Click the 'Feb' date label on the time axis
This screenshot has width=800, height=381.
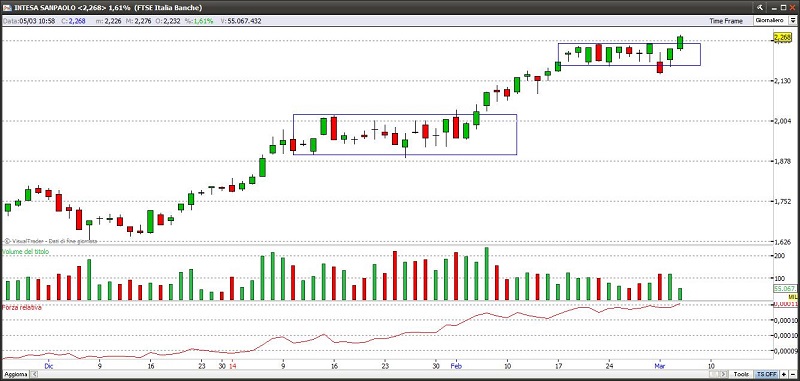click(455, 366)
